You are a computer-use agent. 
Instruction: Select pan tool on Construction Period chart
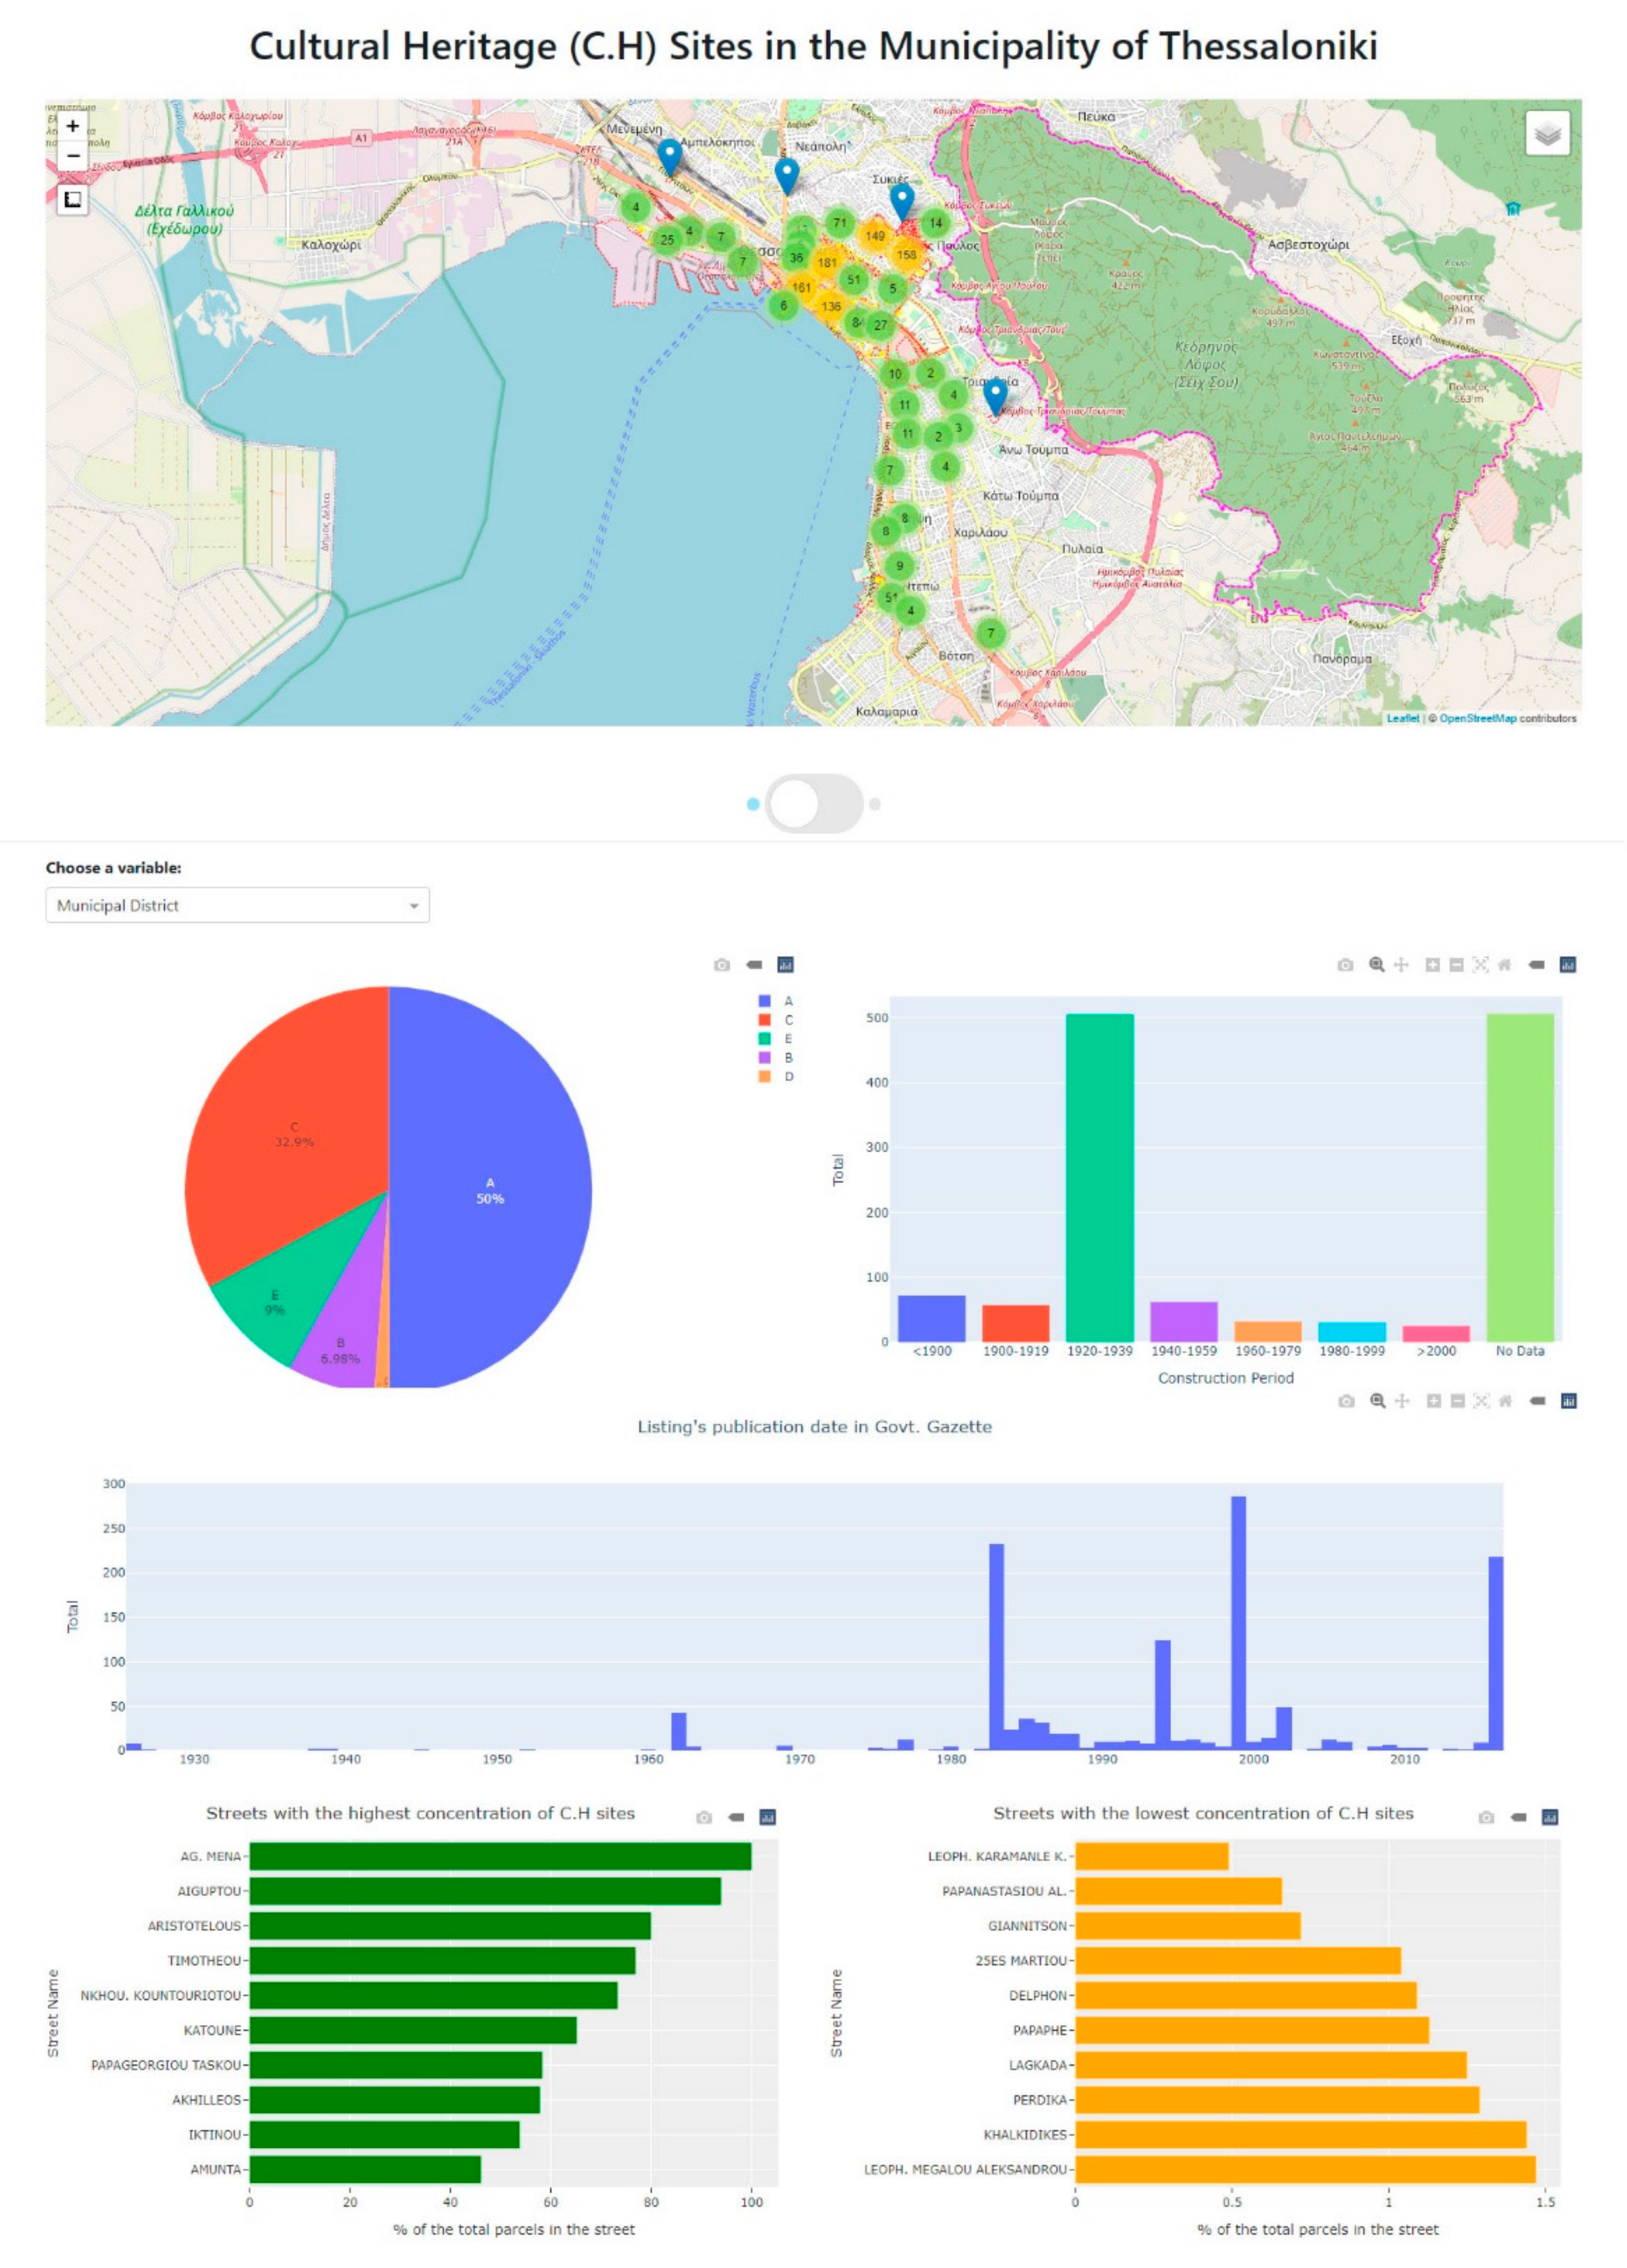click(1401, 965)
